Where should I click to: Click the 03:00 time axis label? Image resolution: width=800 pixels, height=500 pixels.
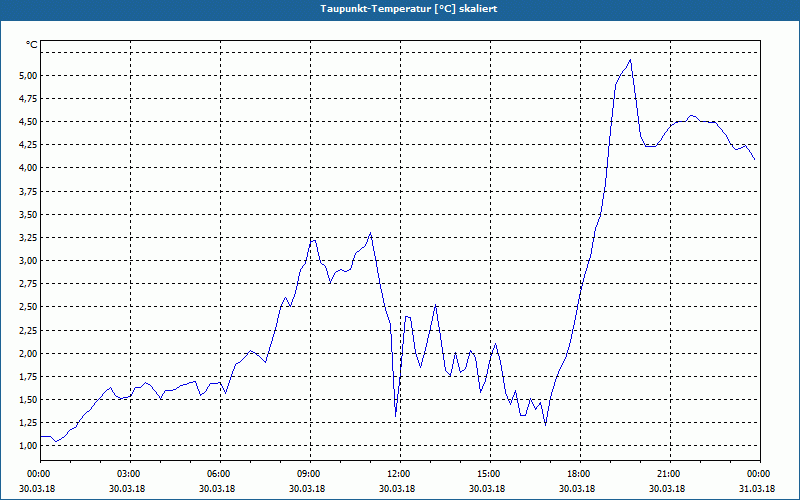point(131,474)
